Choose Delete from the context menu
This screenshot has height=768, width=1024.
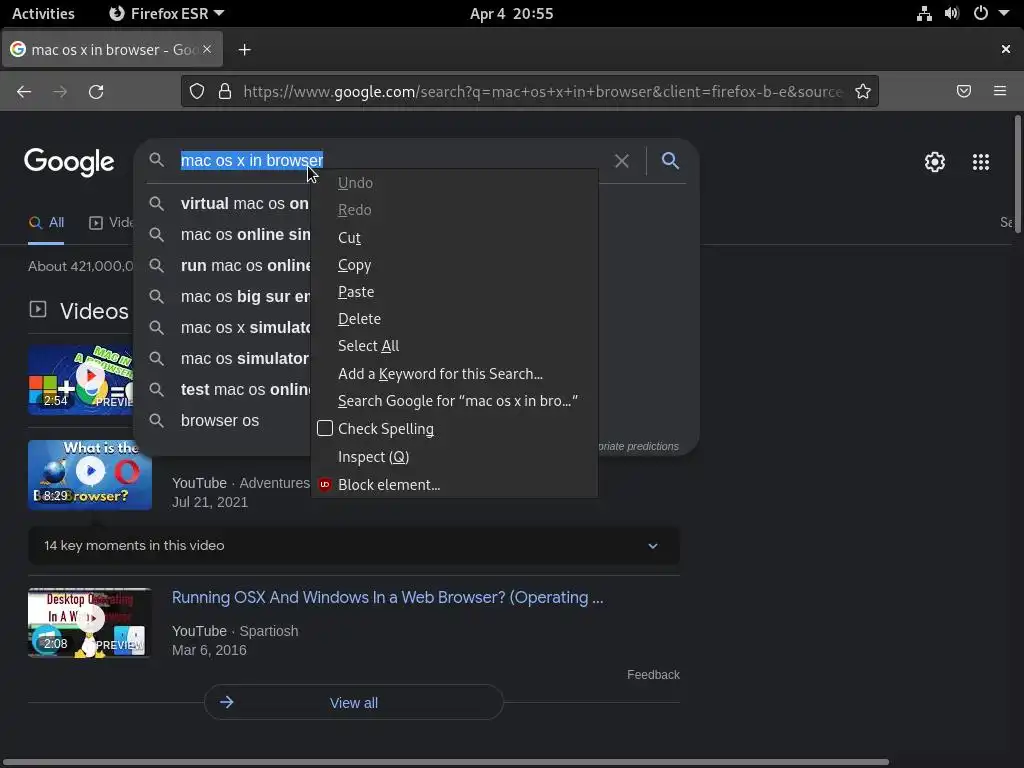pyautogui.click(x=454, y=319)
